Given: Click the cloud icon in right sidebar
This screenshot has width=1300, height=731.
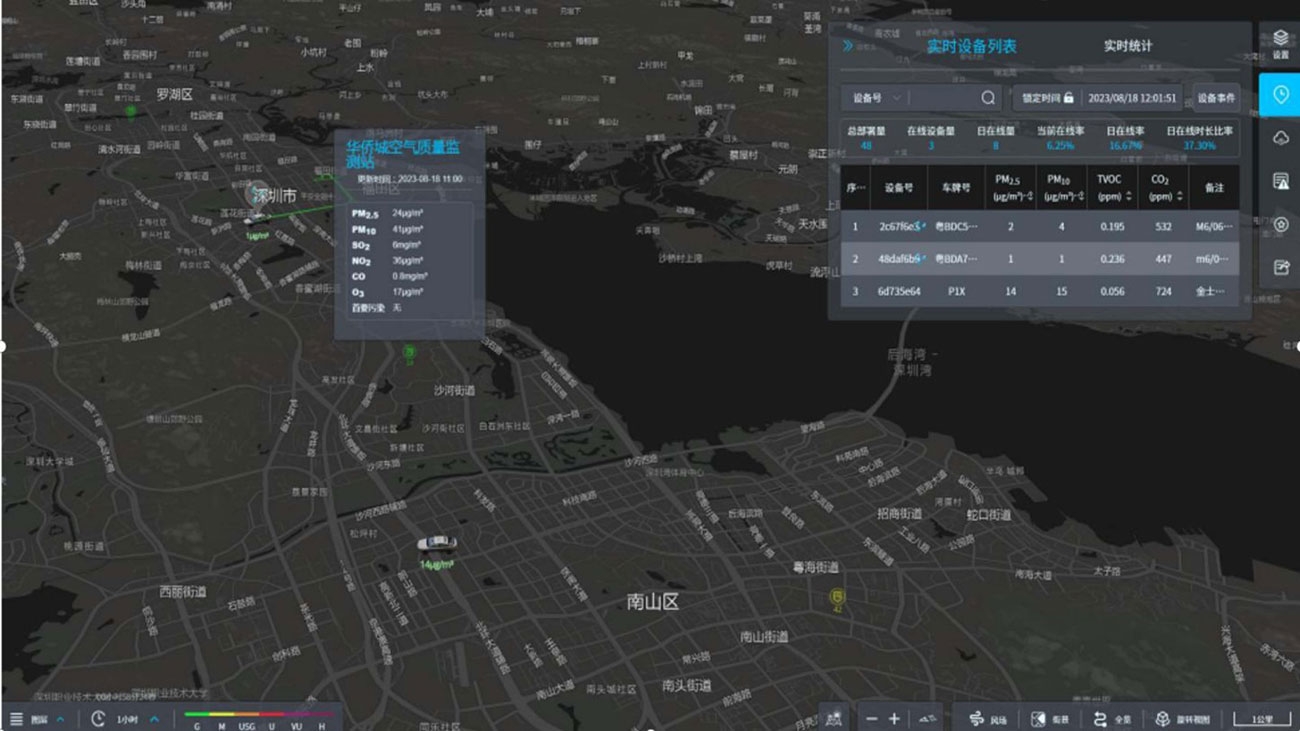Looking at the screenshot, I should (1280, 138).
